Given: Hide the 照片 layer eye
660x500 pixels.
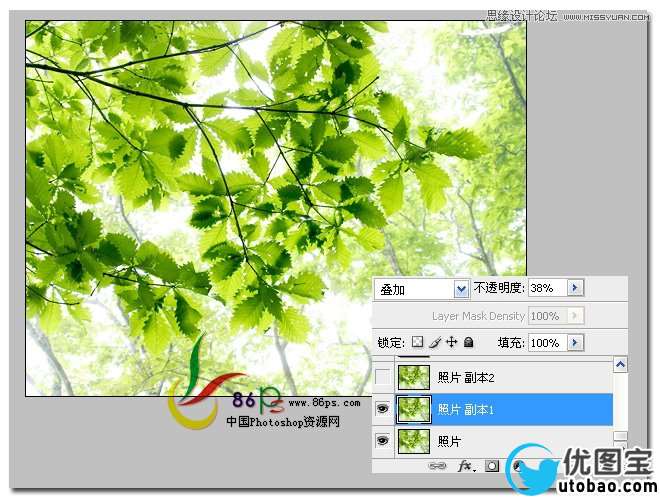Looking at the screenshot, I should coord(382,440).
